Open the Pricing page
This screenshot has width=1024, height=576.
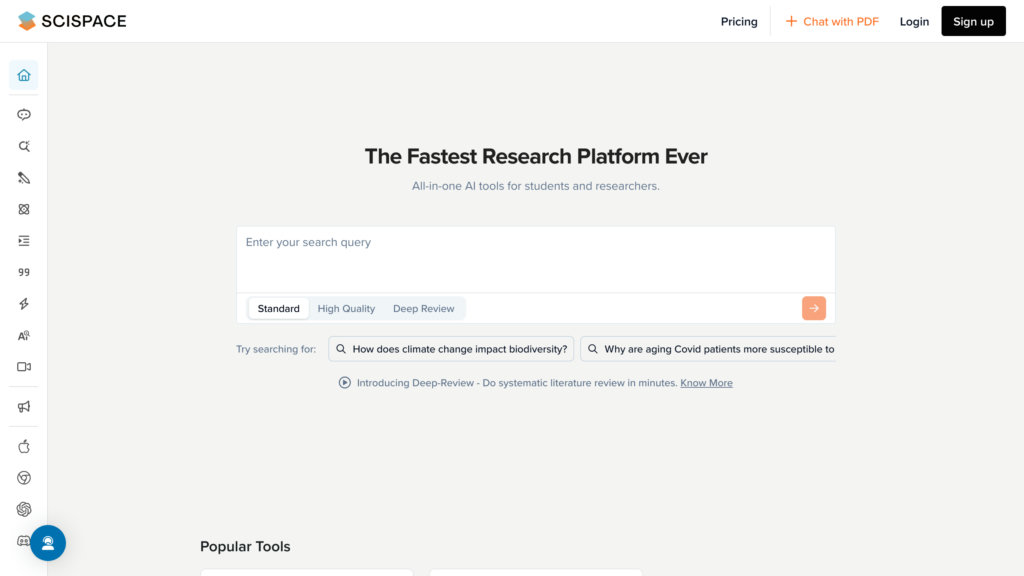point(739,22)
